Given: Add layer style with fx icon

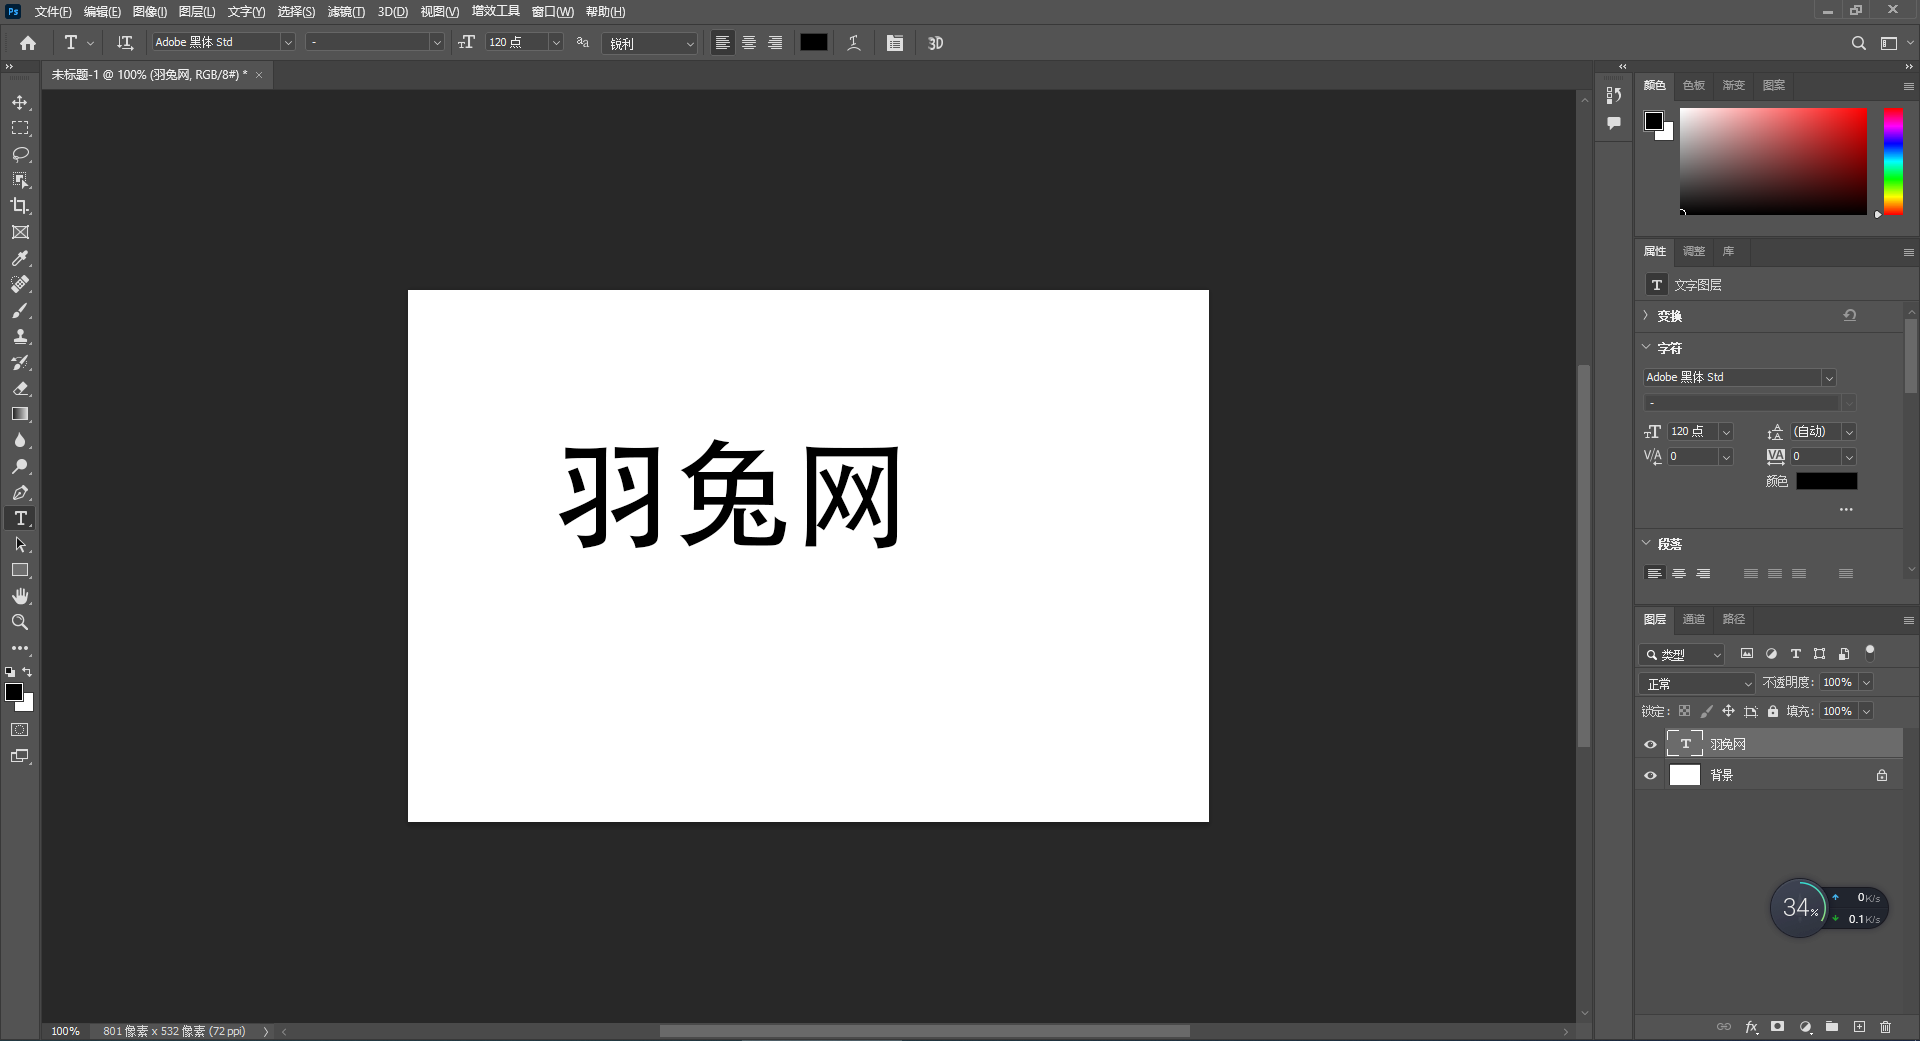Looking at the screenshot, I should point(1751,1027).
